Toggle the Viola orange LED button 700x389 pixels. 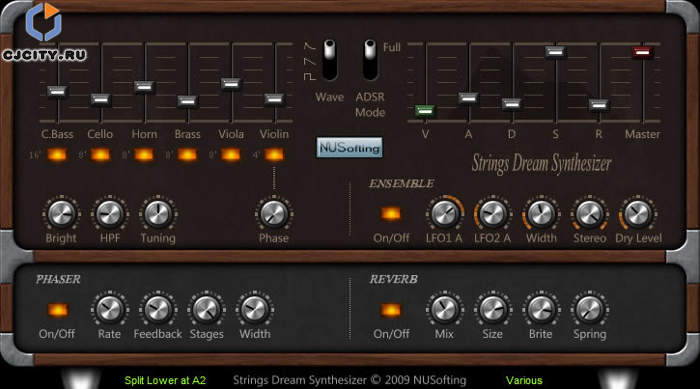click(x=231, y=155)
